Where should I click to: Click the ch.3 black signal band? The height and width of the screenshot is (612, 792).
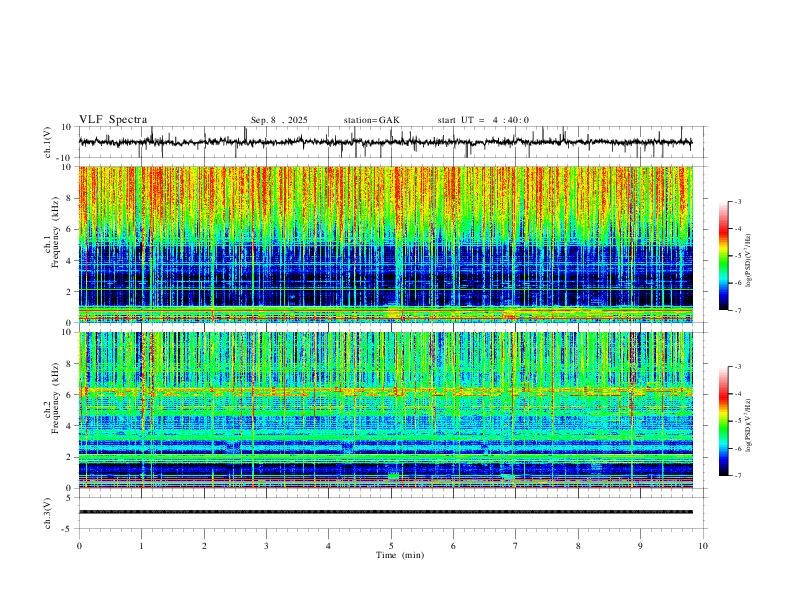tap(385, 512)
